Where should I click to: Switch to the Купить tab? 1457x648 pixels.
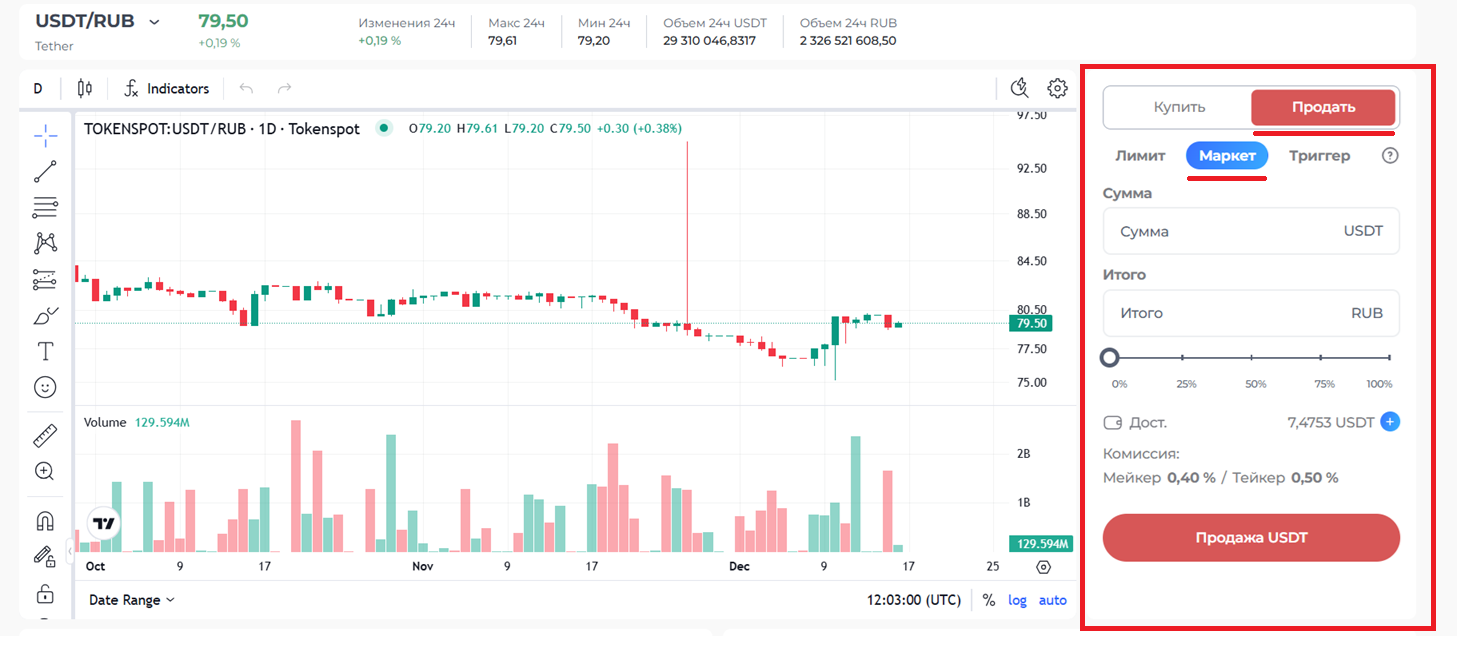click(1179, 107)
